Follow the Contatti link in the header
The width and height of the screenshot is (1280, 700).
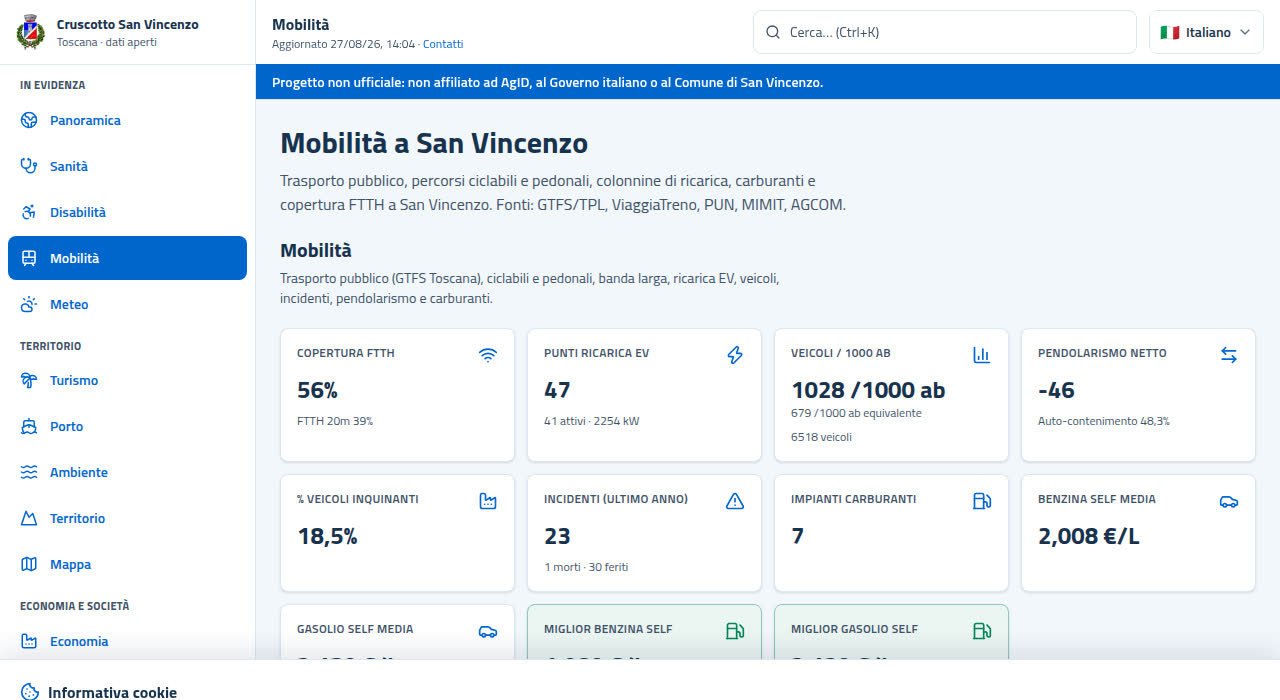443,44
